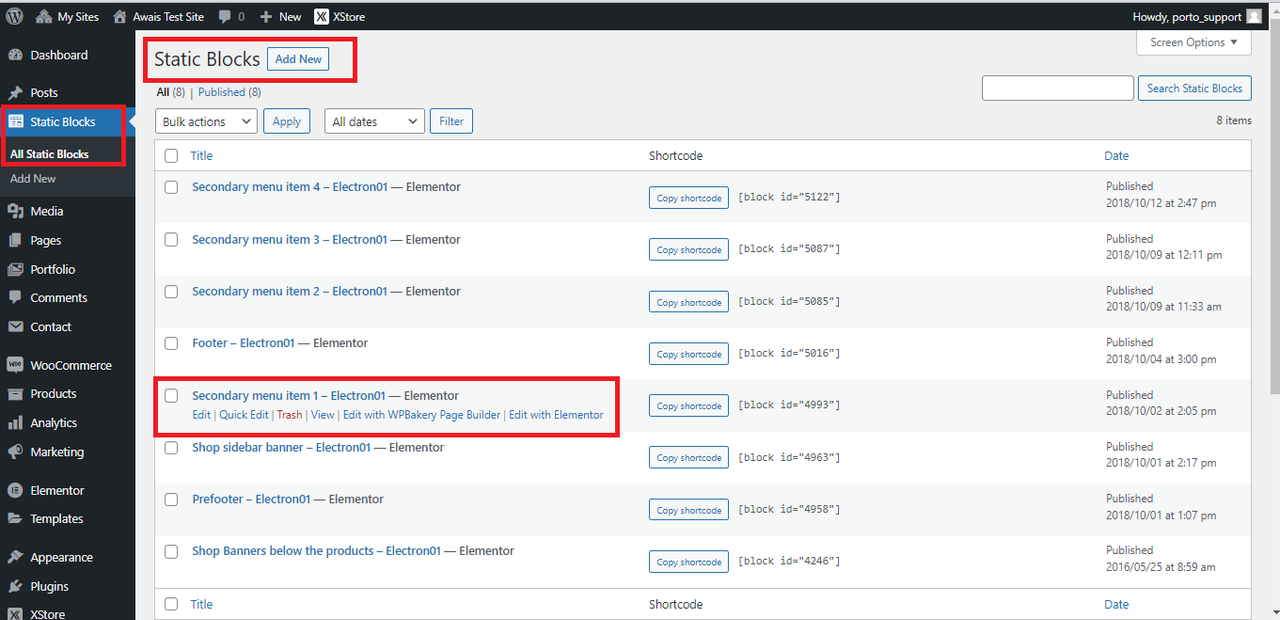
Task: Open Add New submenu under Static Blocks
Action: point(33,179)
